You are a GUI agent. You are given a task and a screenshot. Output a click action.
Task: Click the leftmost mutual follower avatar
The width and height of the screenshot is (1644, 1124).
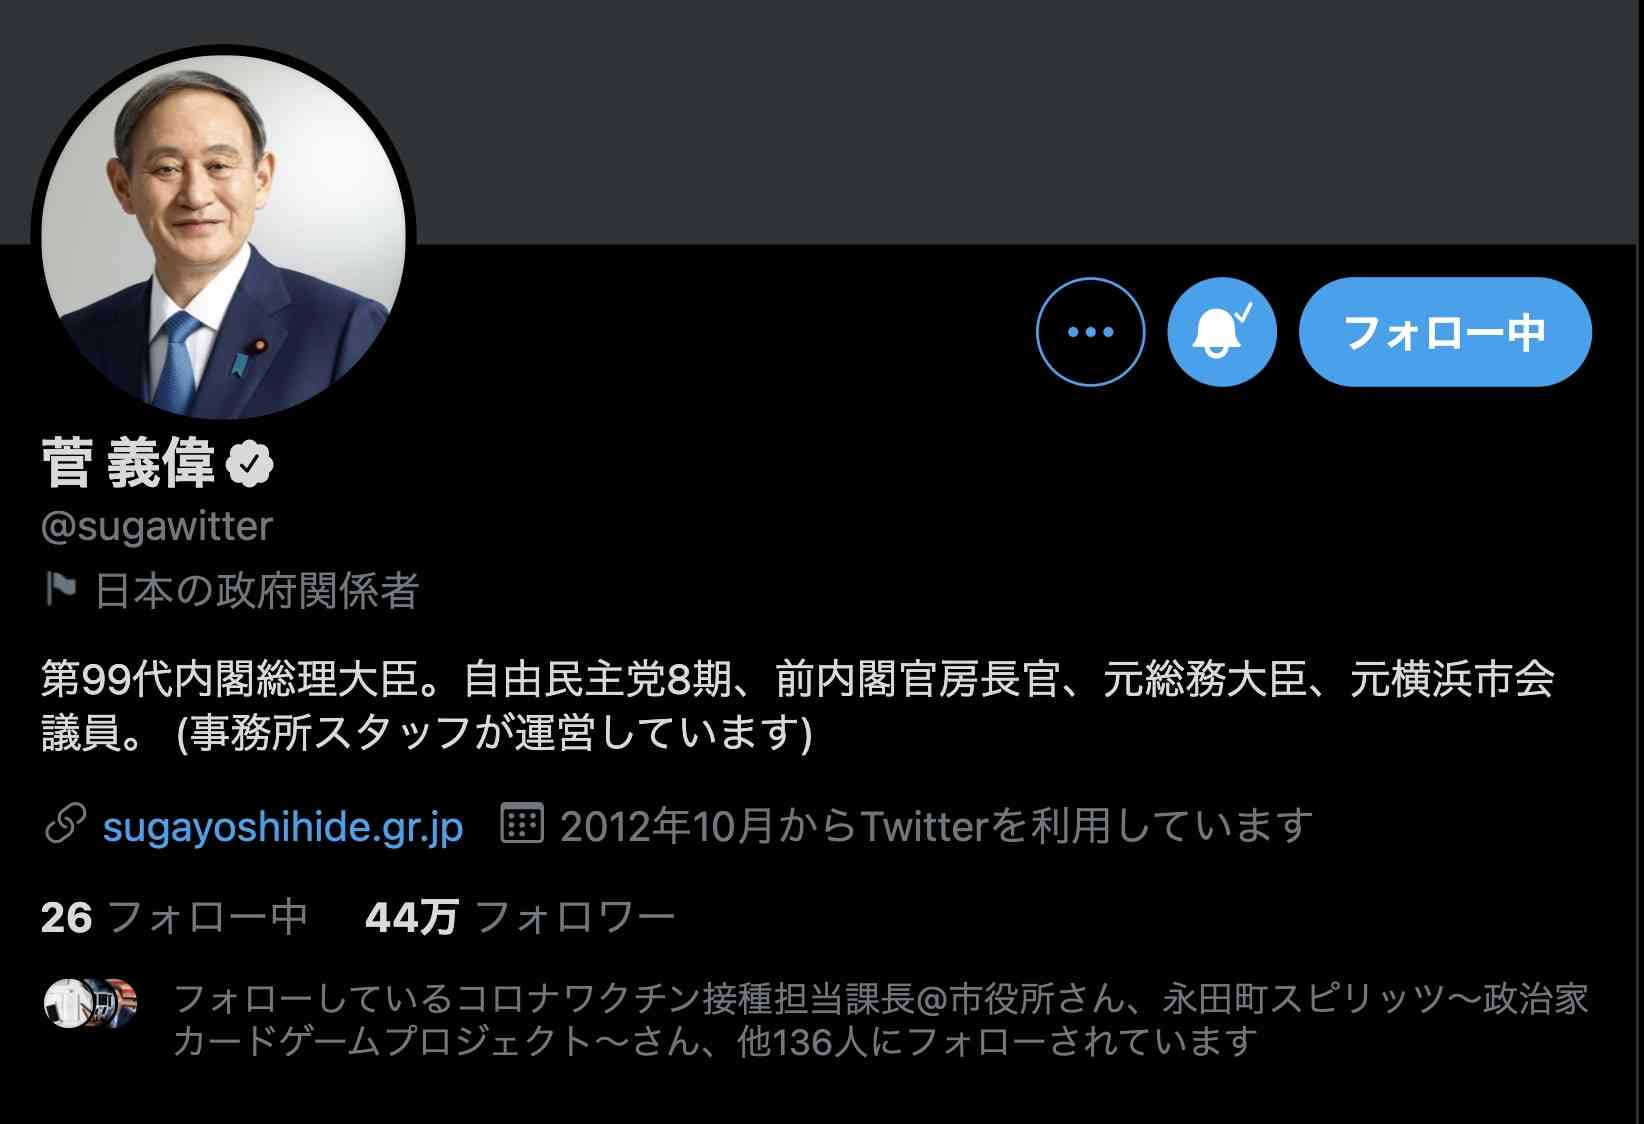click(68, 1003)
